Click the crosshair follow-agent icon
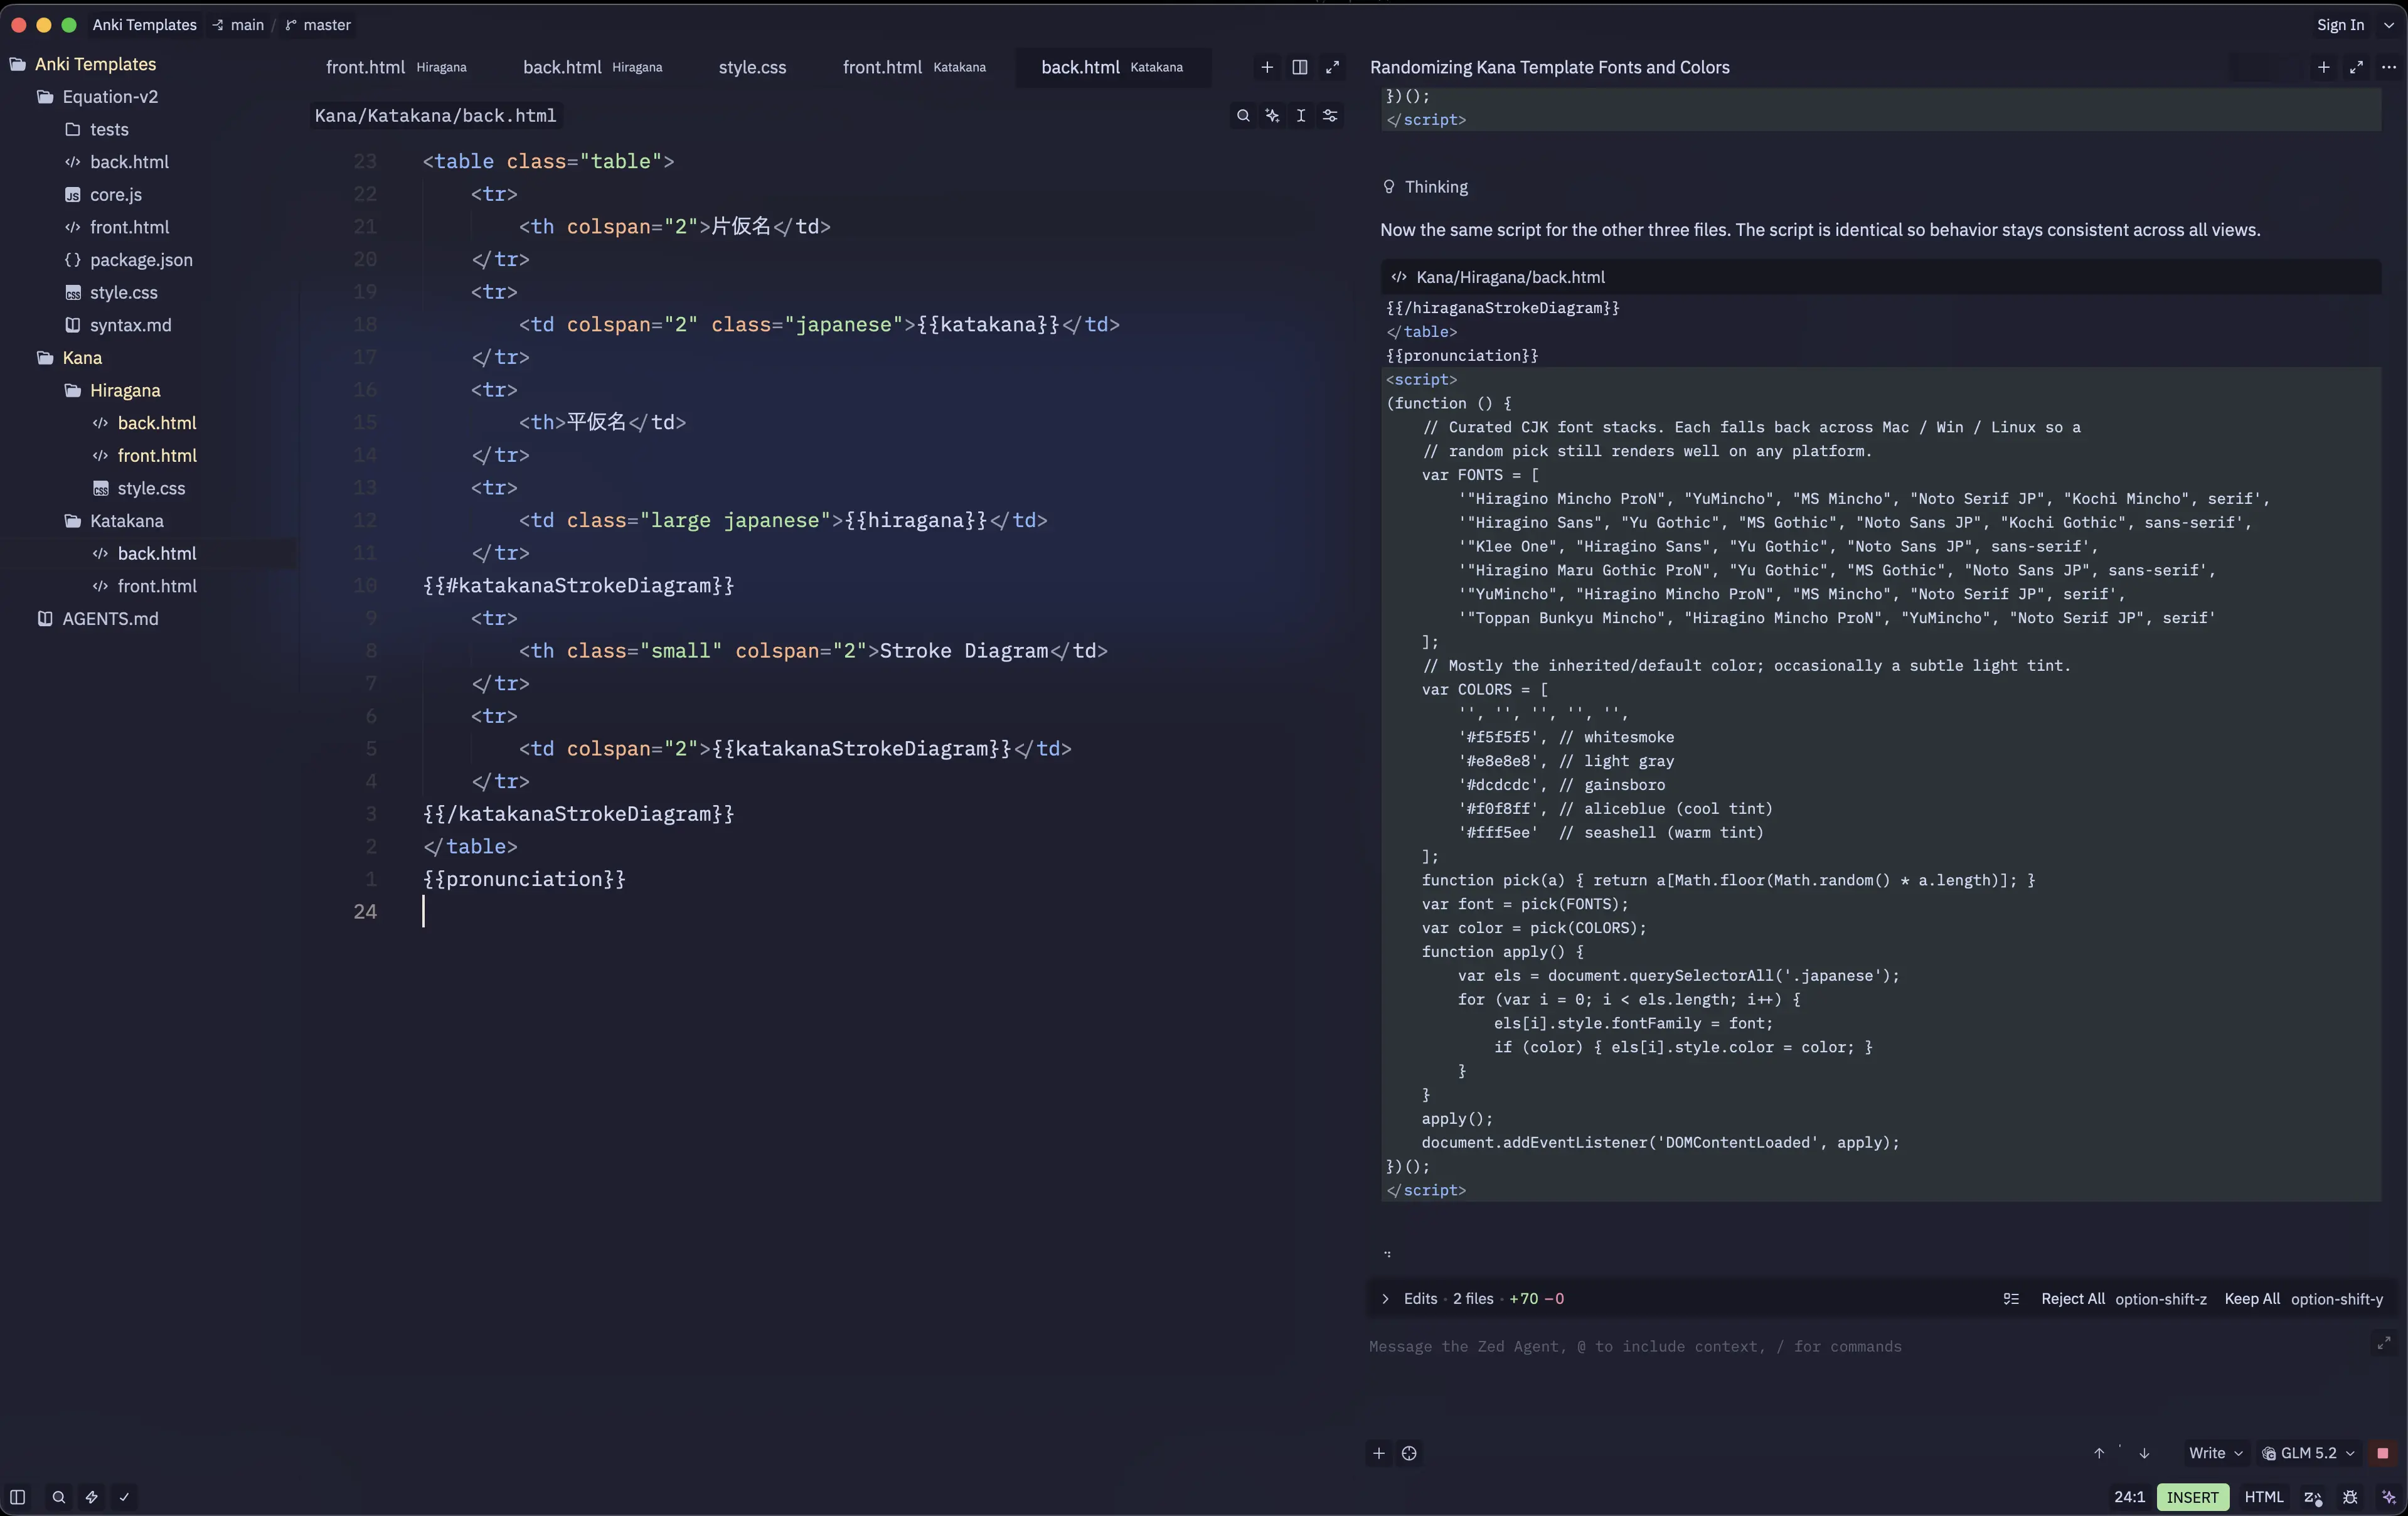This screenshot has height=1516, width=2408. click(1409, 1453)
